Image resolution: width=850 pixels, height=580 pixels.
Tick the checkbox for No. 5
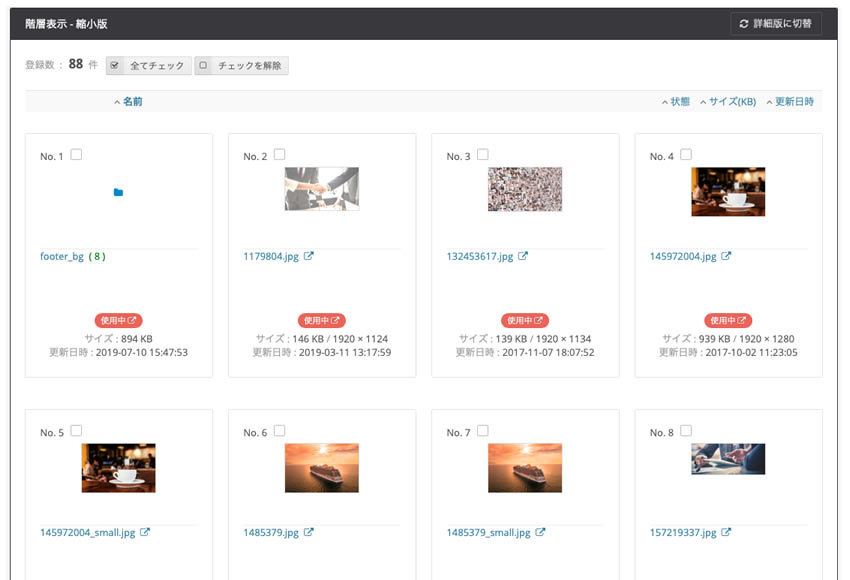pyautogui.click(x=76, y=430)
